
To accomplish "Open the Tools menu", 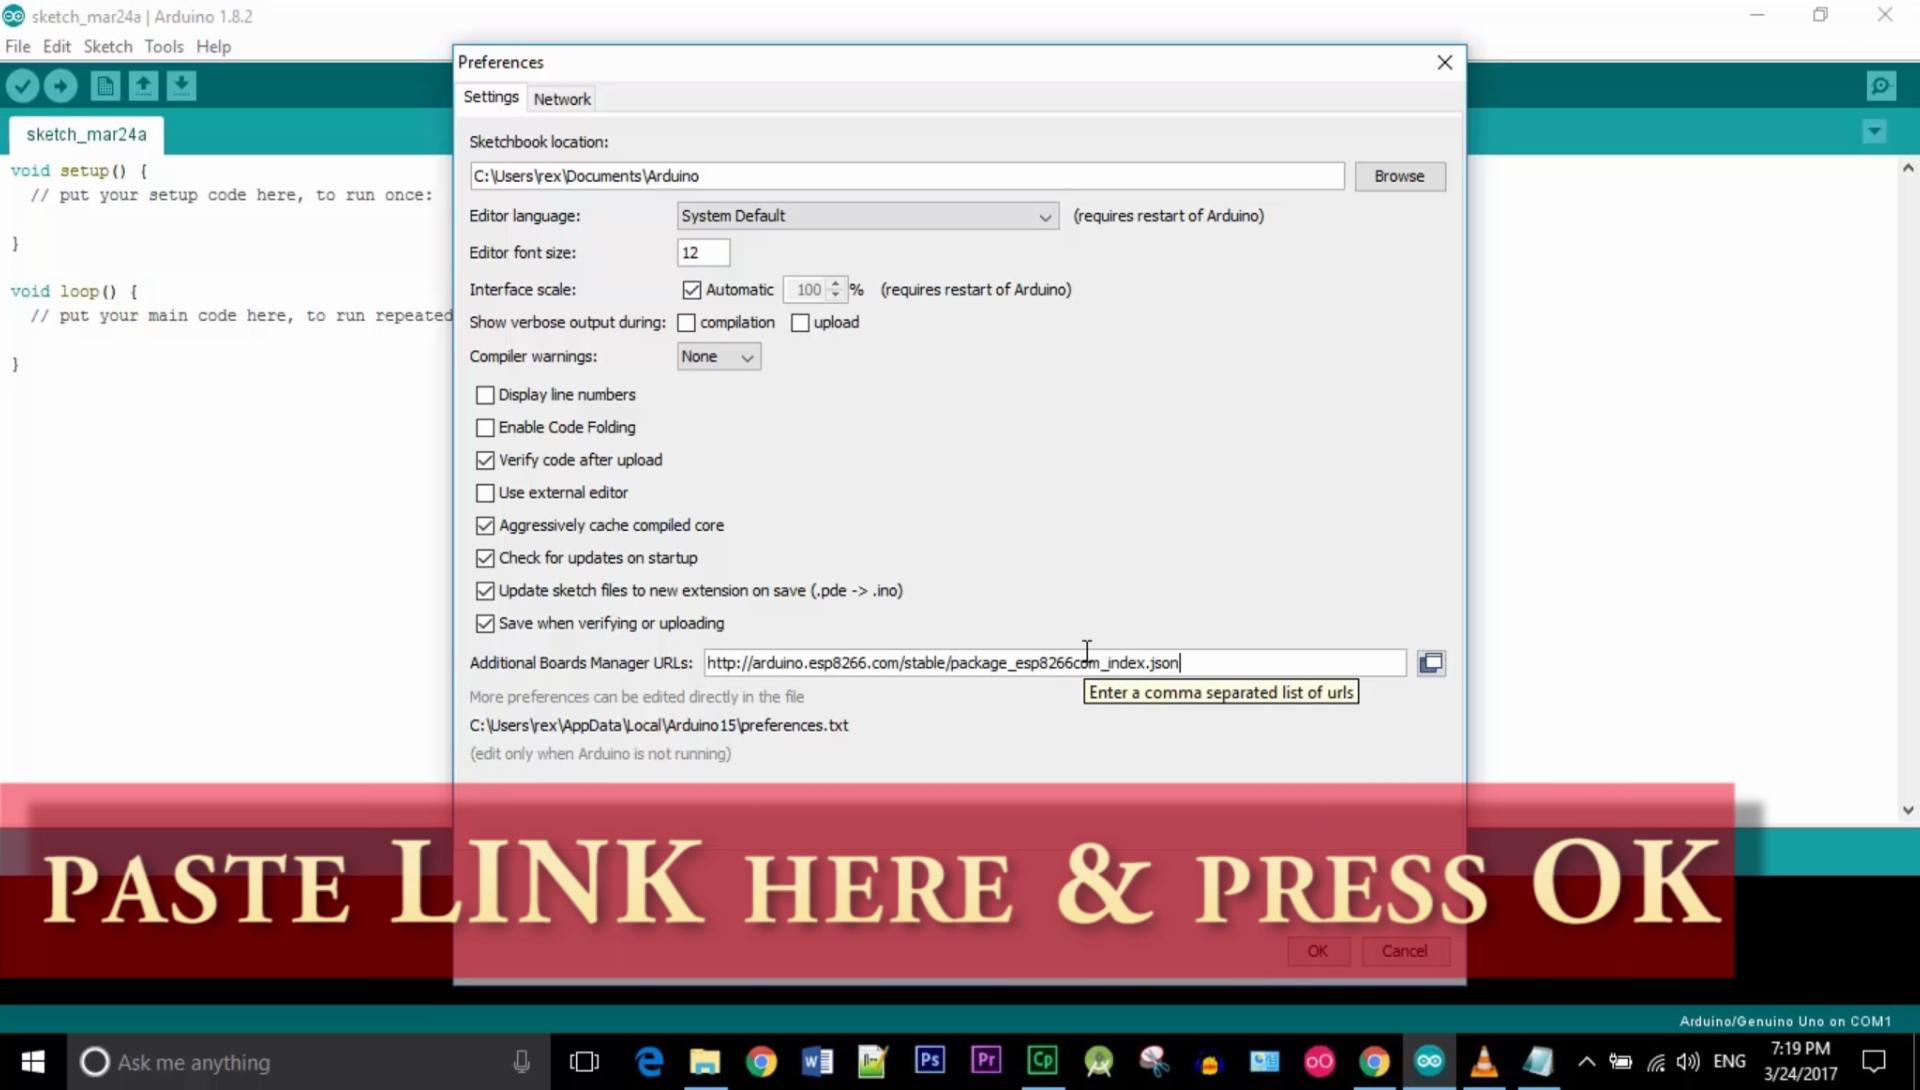I will [163, 46].
